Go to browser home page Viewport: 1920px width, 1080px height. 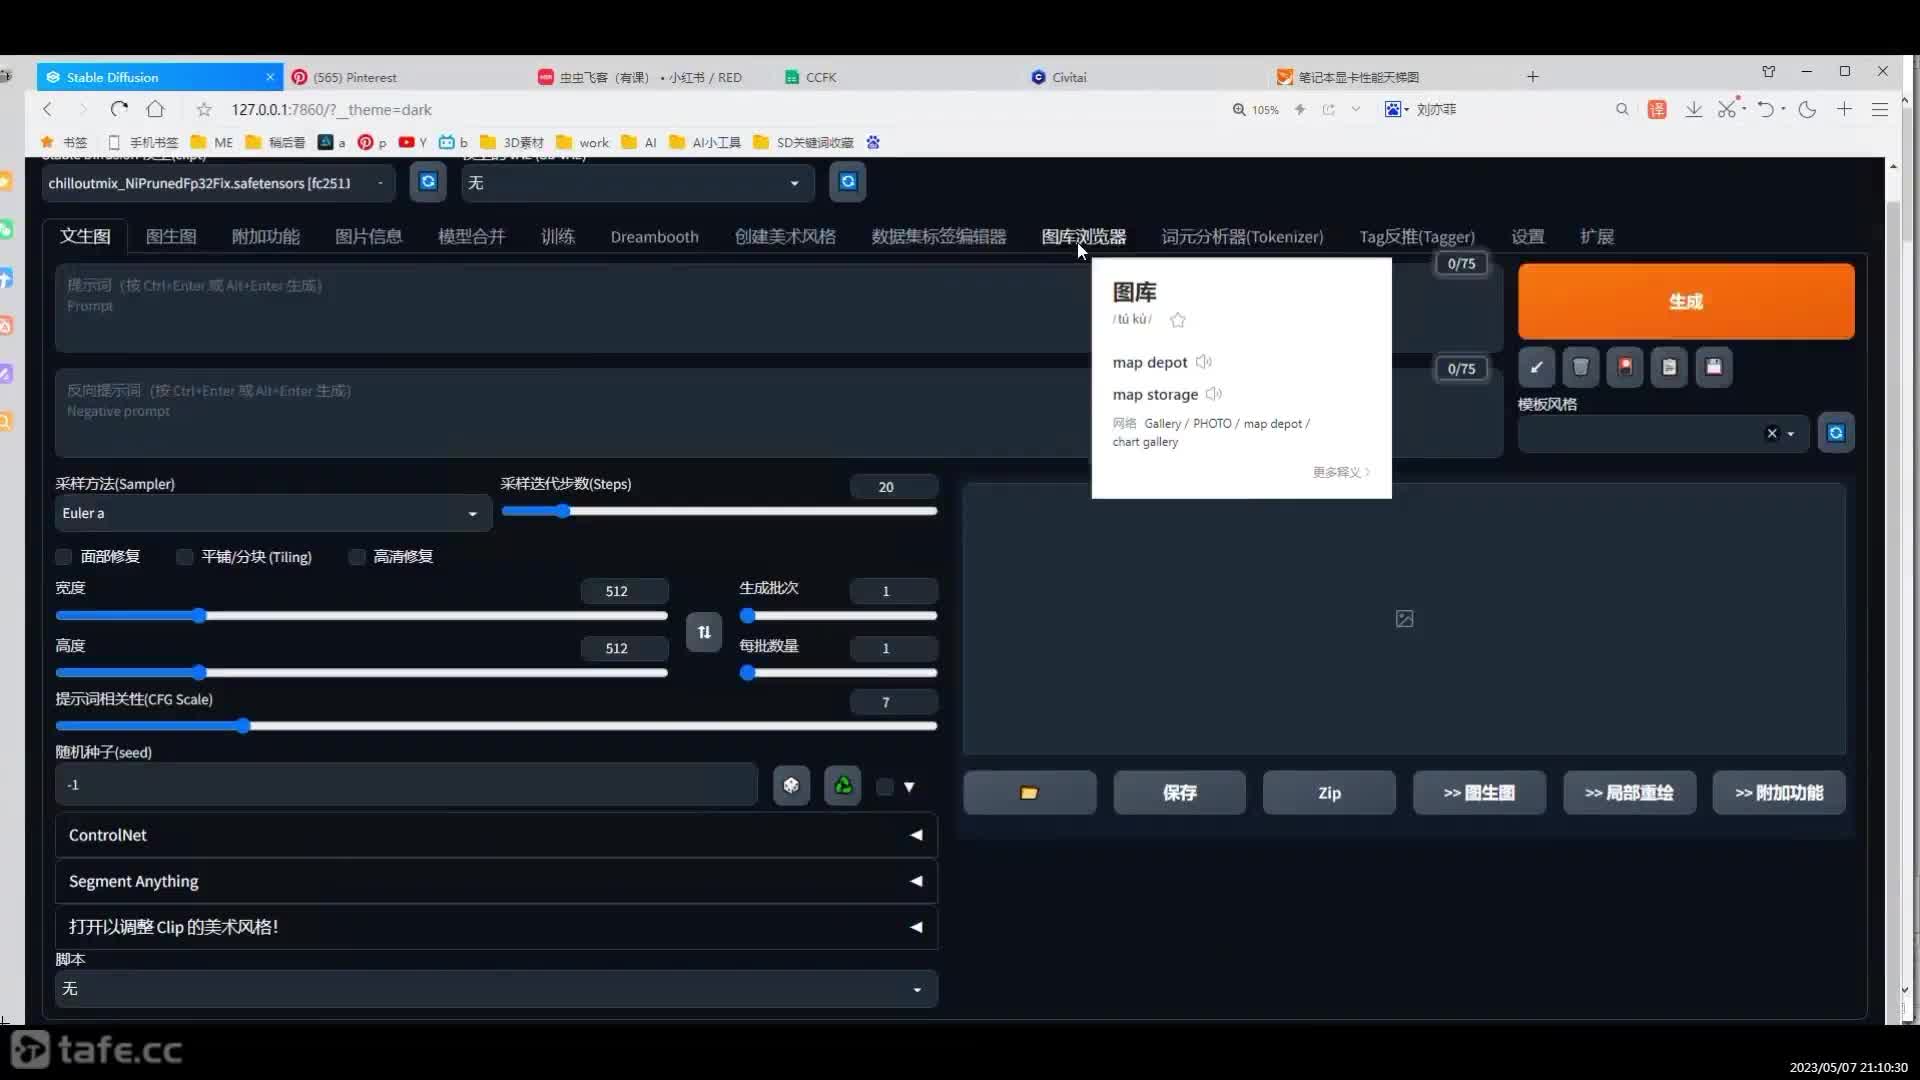[x=155, y=109]
